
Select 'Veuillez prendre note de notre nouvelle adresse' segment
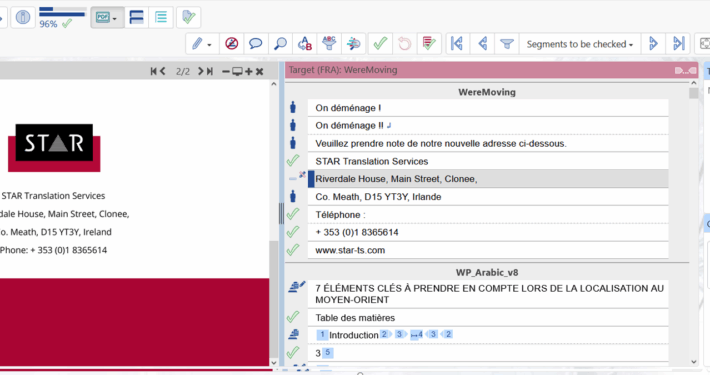[488, 144]
